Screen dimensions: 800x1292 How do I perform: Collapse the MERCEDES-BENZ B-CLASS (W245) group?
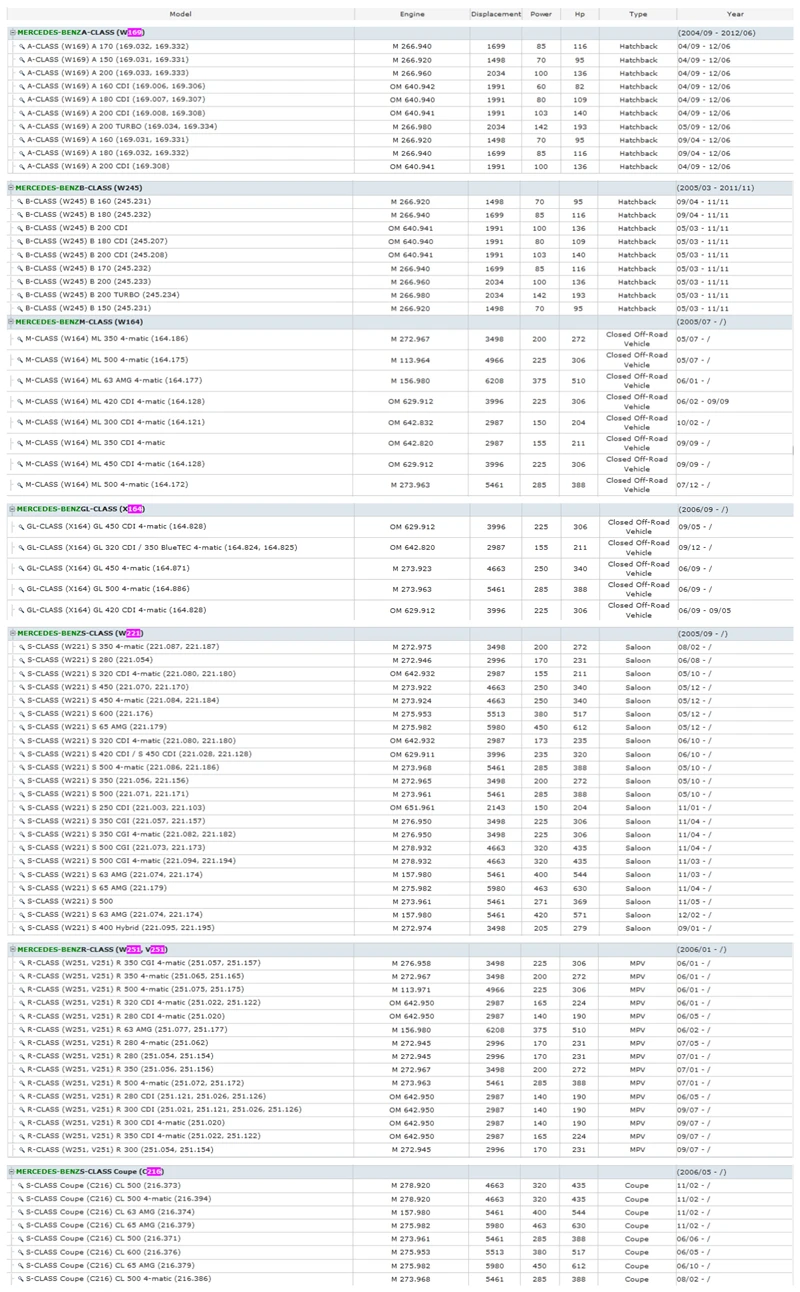12,187
